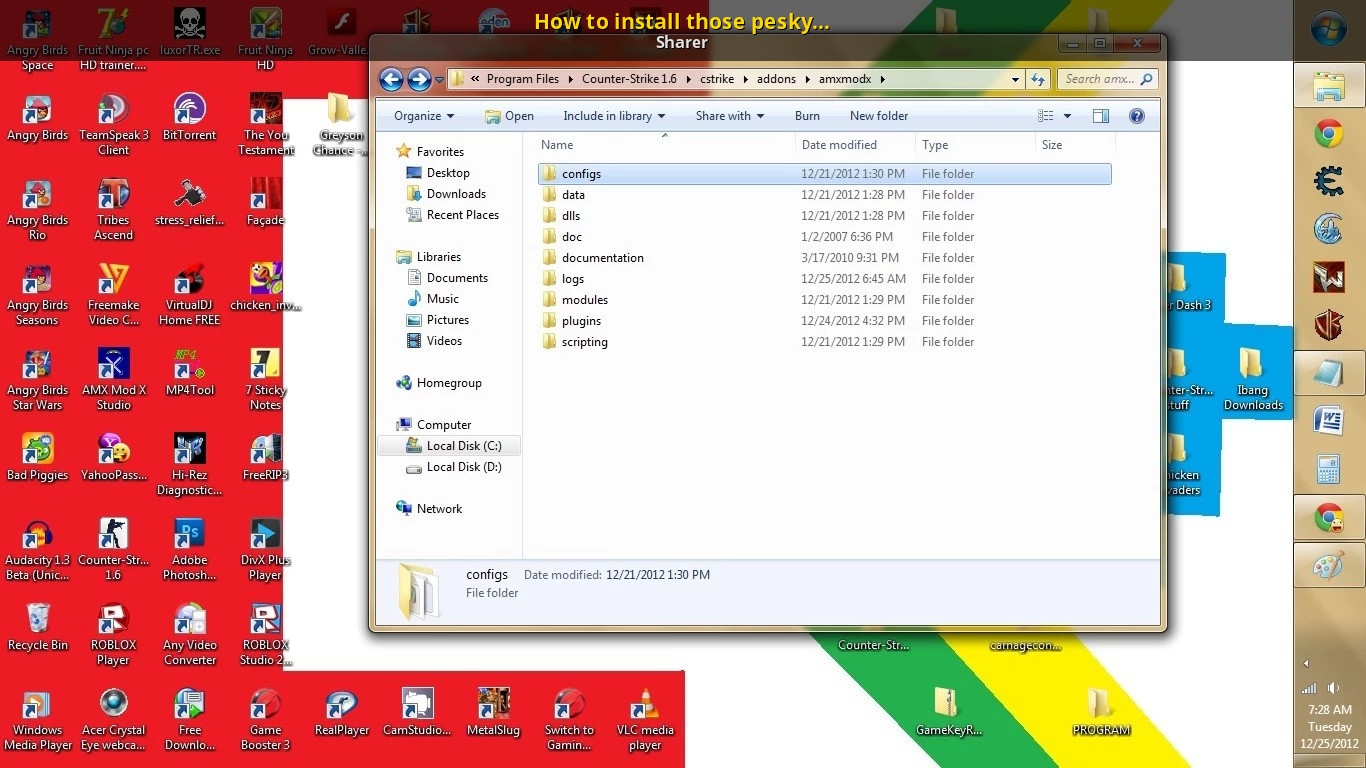Select Local Disk (C:)
This screenshot has width=1366, height=768.
[x=464, y=446]
